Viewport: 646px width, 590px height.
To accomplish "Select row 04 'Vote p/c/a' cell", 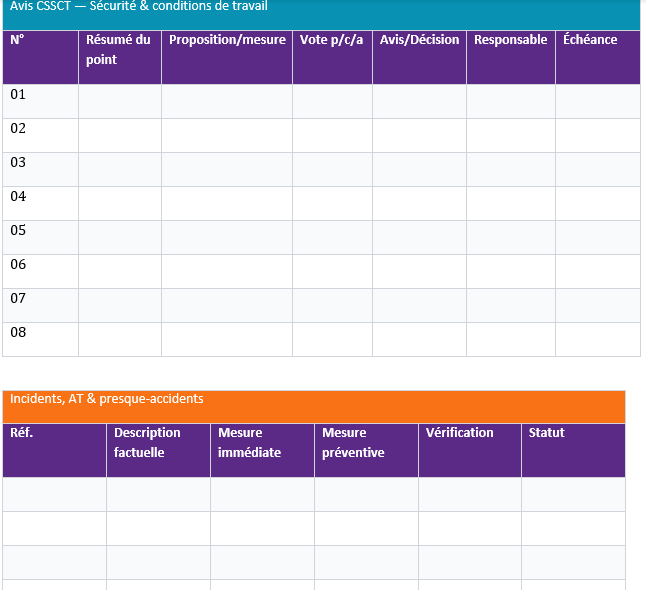I will point(332,203).
